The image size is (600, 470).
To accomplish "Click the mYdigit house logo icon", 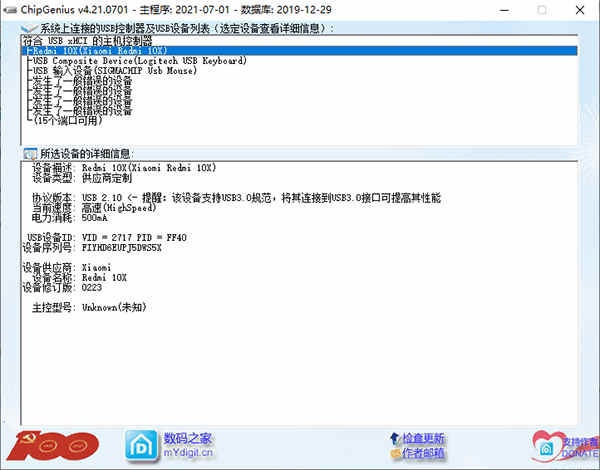I will (141, 446).
